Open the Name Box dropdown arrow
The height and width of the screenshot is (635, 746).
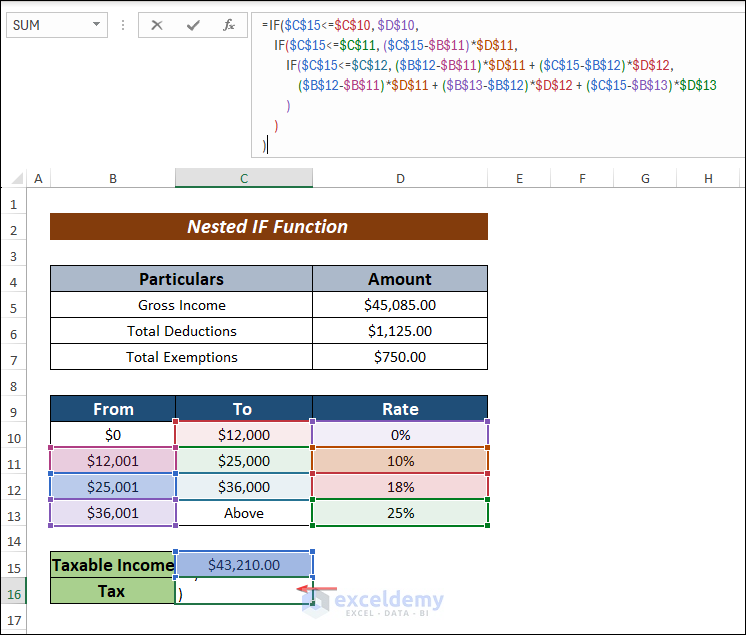pyautogui.click(x=97, y=24)
